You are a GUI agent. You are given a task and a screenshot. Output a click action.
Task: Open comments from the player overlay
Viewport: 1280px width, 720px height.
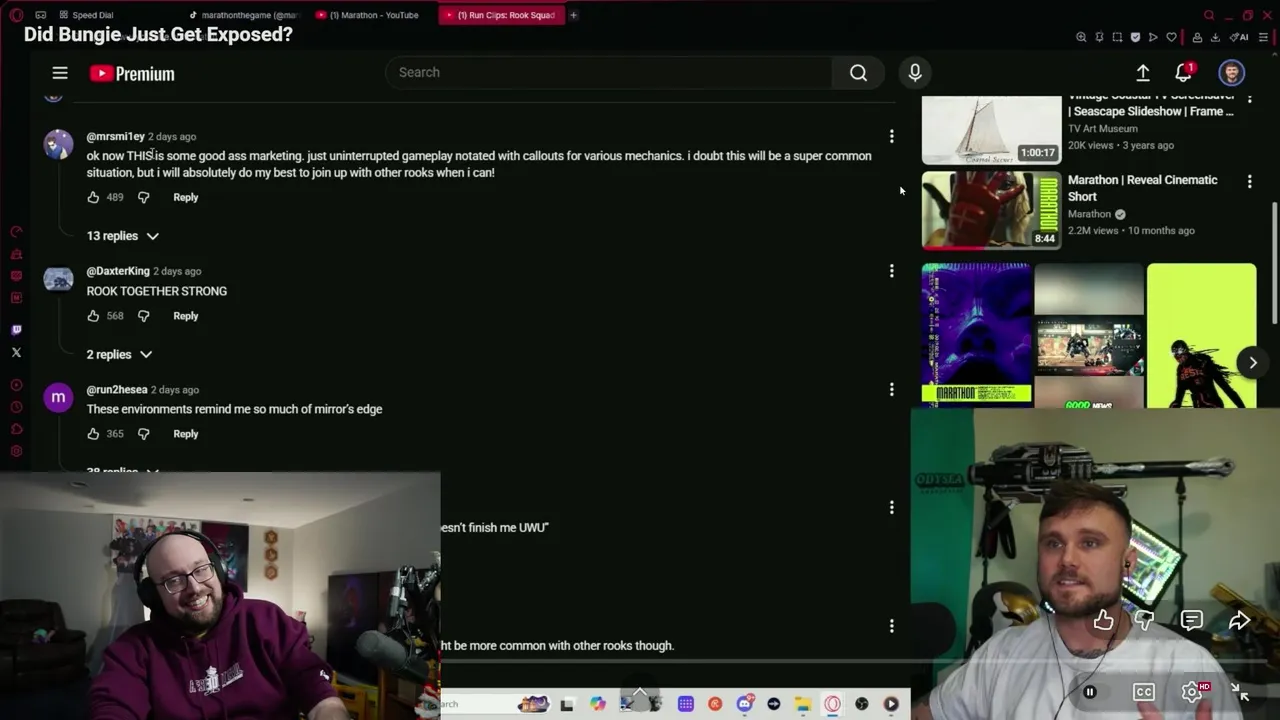pos(1191,621)
